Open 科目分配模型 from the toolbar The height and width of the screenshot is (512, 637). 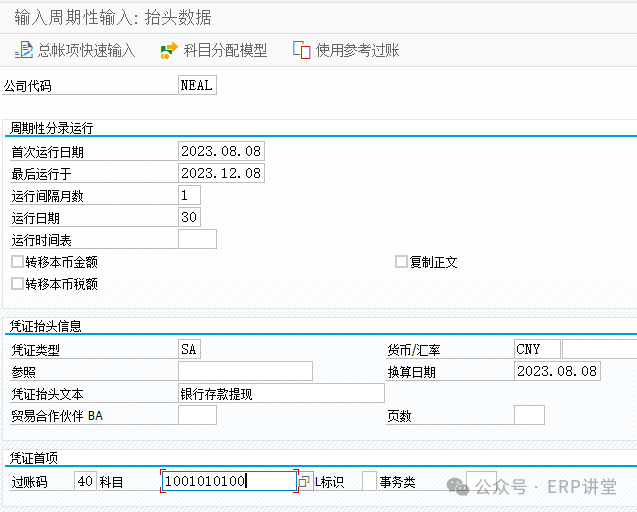[169, 50]
